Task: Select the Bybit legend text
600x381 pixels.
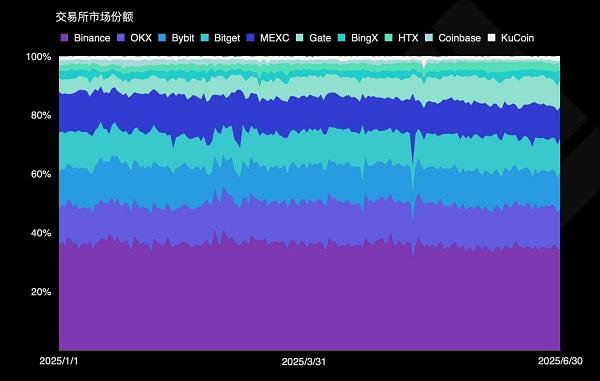Action: point(183,38)
